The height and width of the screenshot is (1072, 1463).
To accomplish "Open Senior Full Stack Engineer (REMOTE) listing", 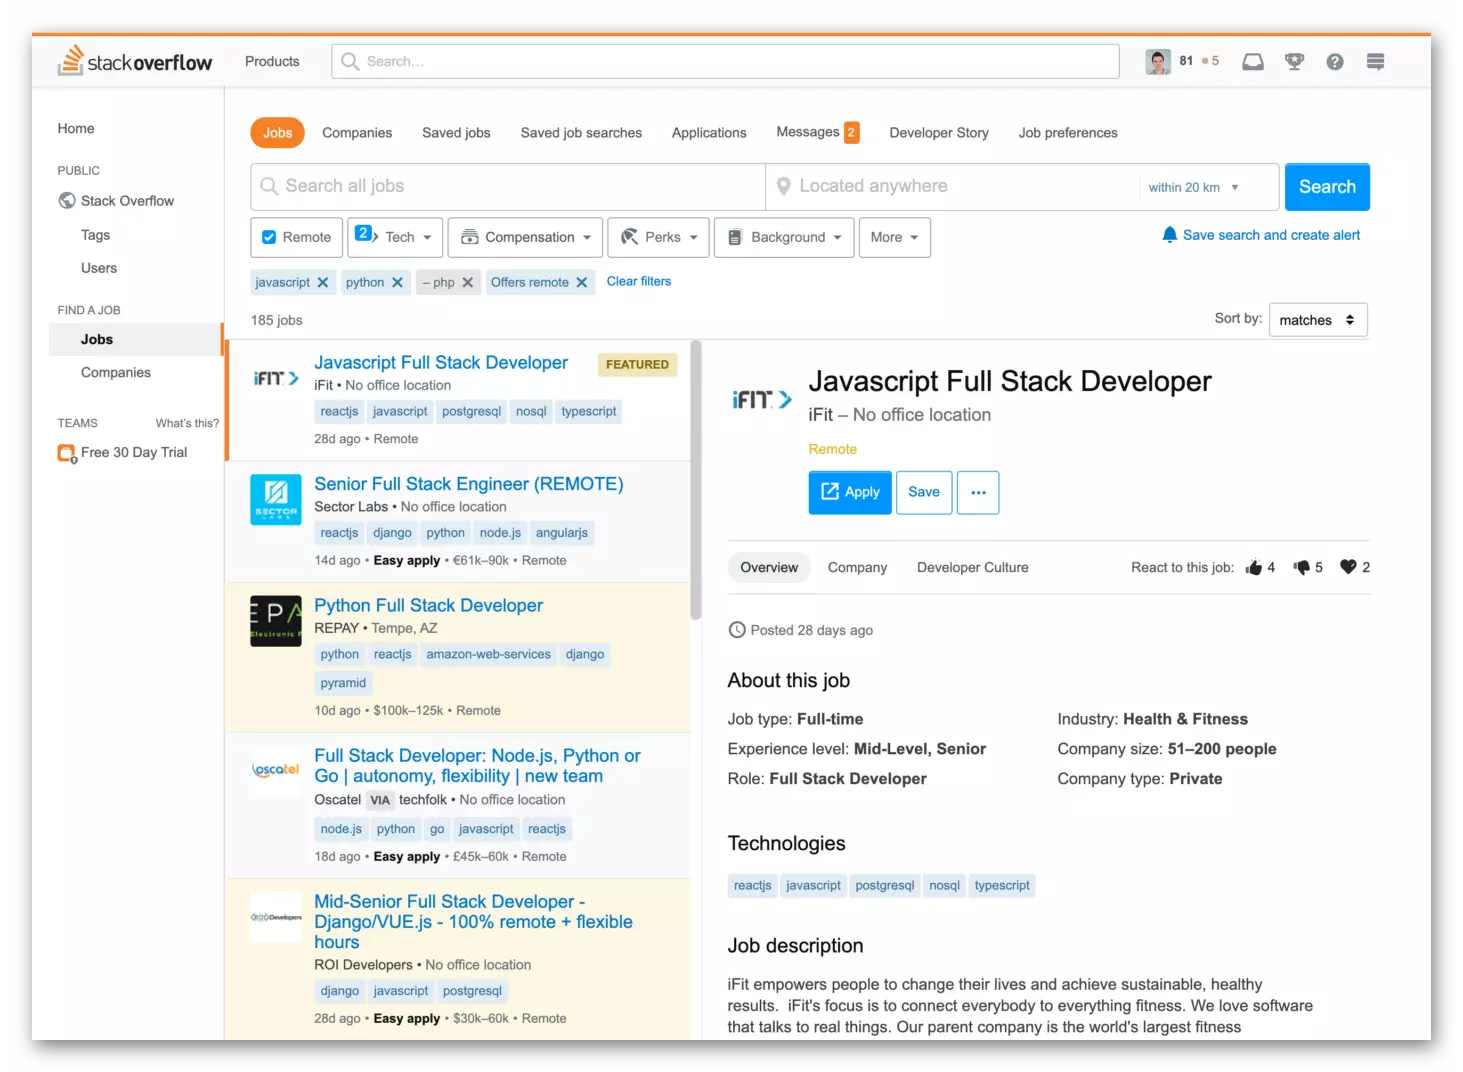I will coord(468,484).
